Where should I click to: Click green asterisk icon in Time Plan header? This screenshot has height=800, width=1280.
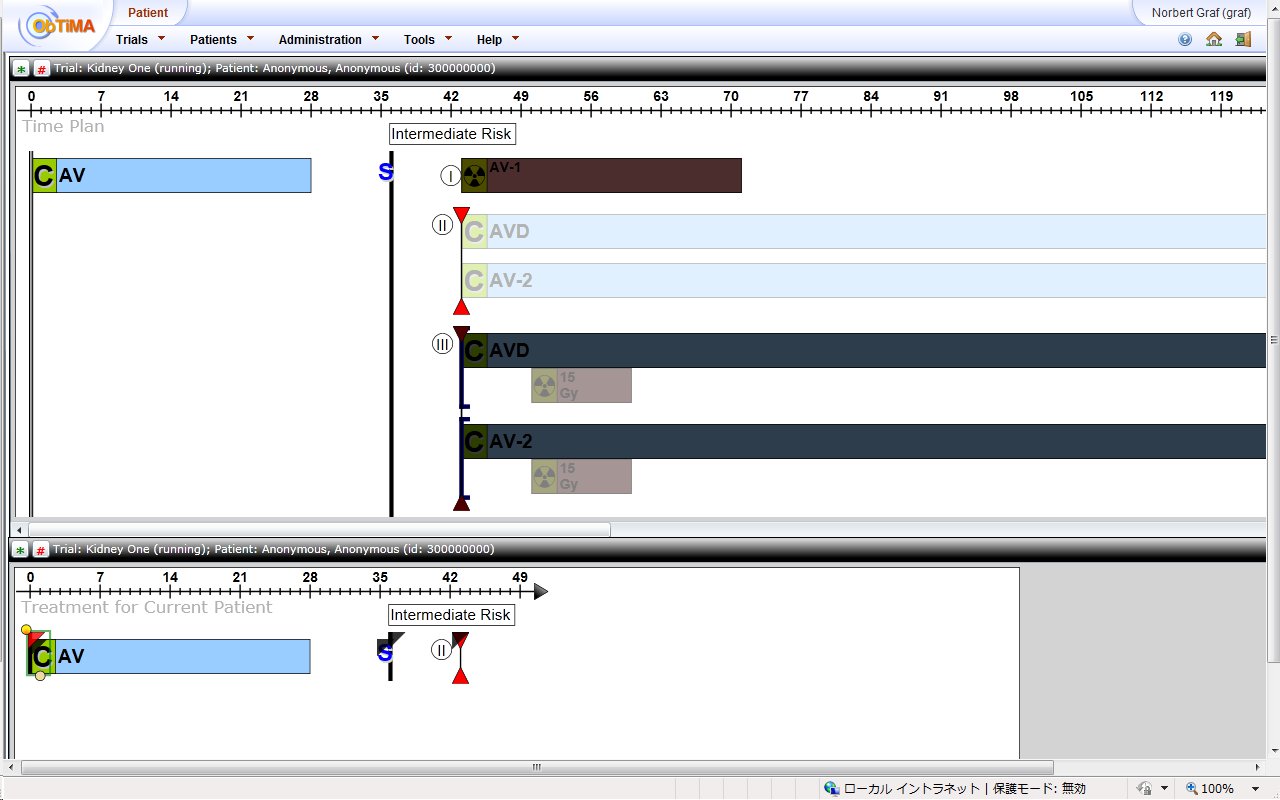click(21, 69)
